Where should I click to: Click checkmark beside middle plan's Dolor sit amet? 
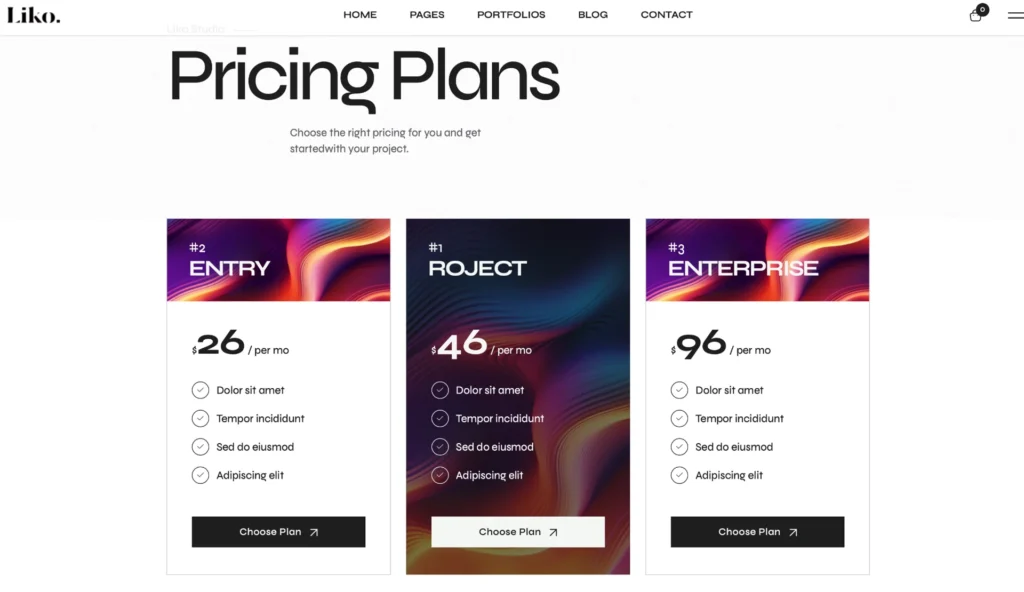[x=440, y=390]
